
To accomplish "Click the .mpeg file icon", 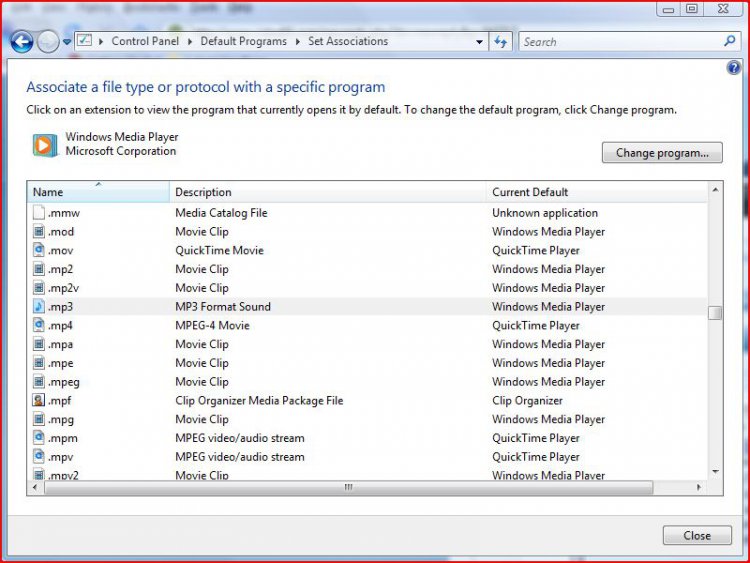I will coord(39,382).
